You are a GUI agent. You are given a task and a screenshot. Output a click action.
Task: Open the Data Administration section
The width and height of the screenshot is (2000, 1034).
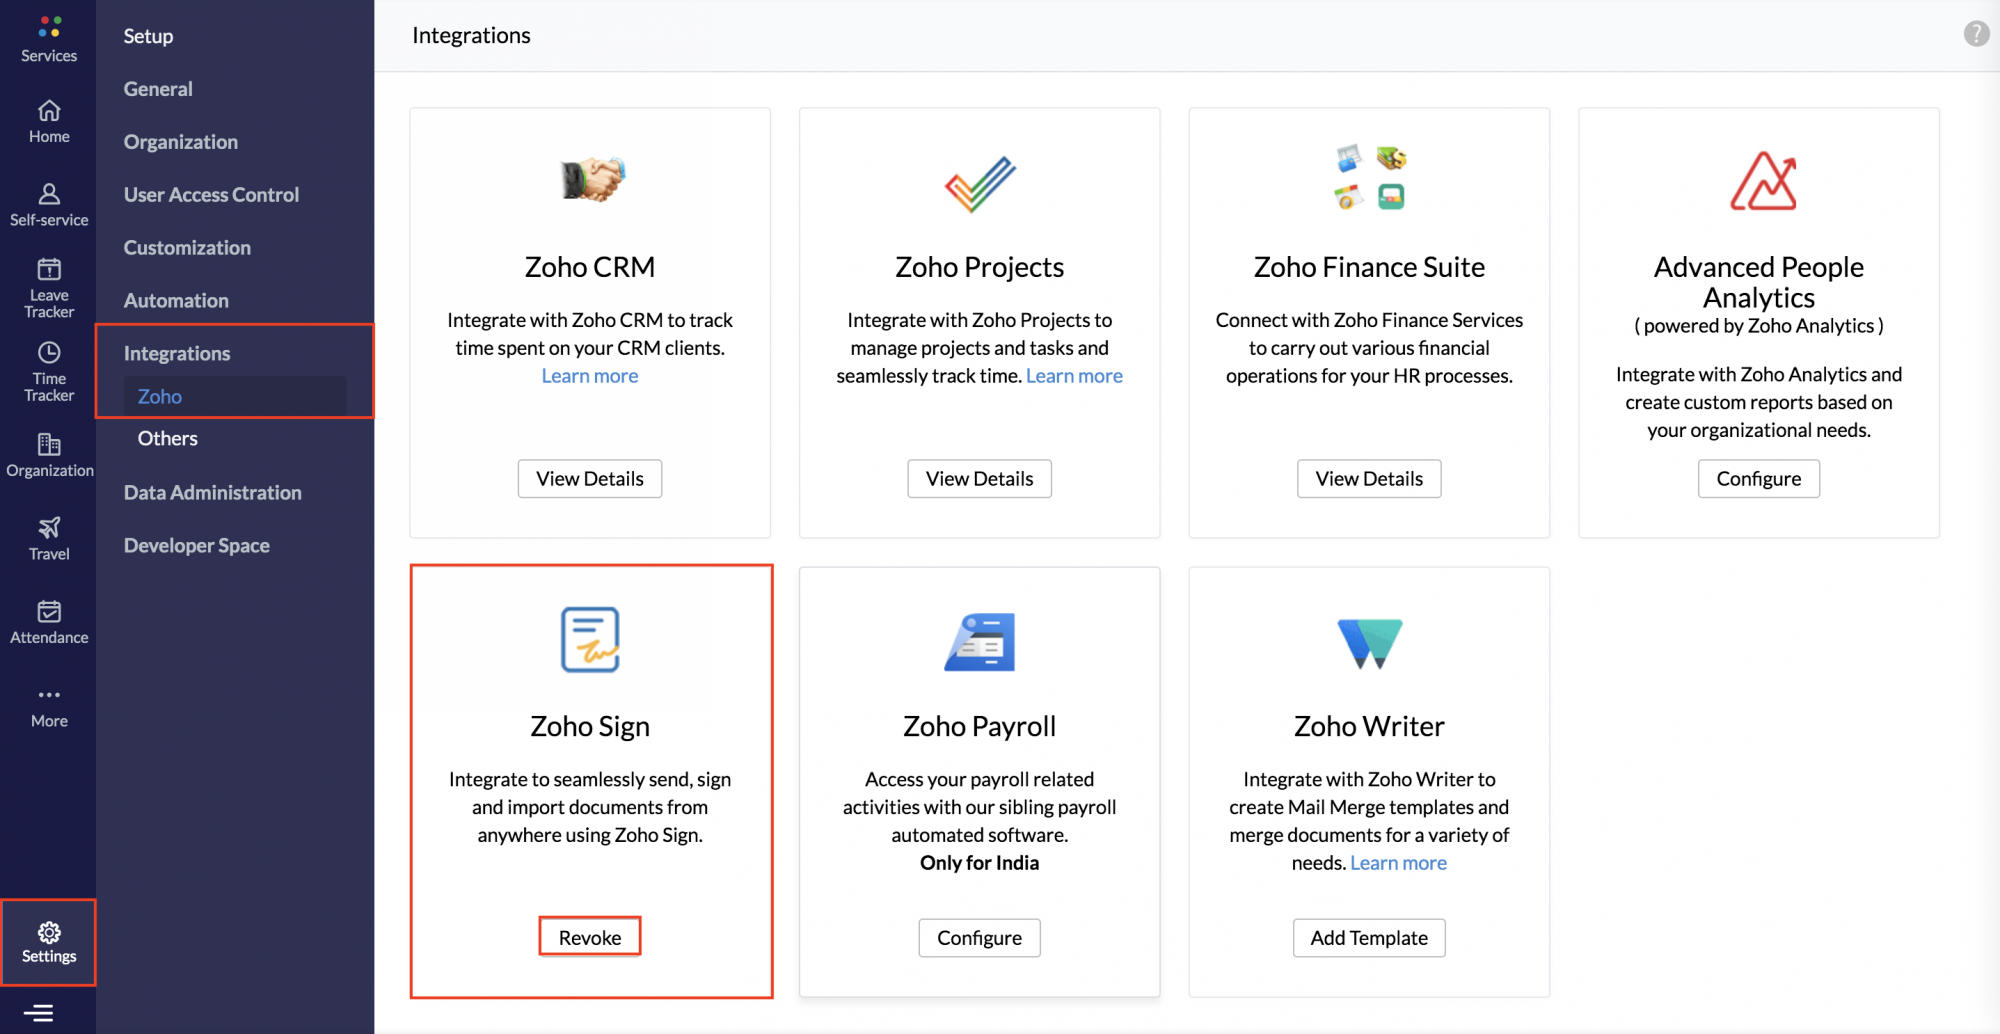(212, 492)
